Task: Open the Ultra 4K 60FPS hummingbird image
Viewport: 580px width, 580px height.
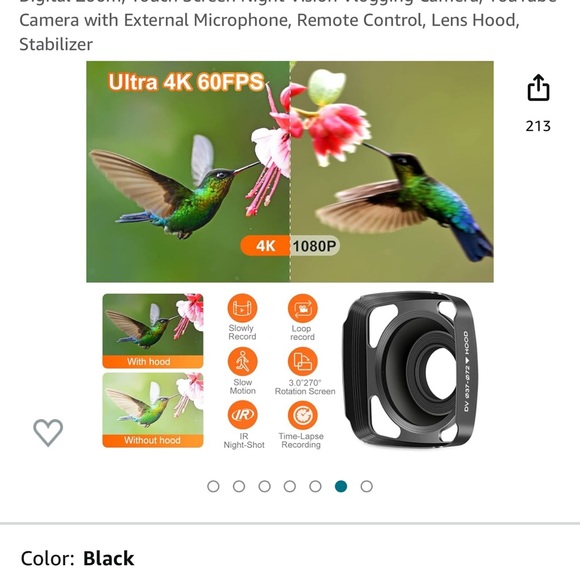Action: pos(290,172)
